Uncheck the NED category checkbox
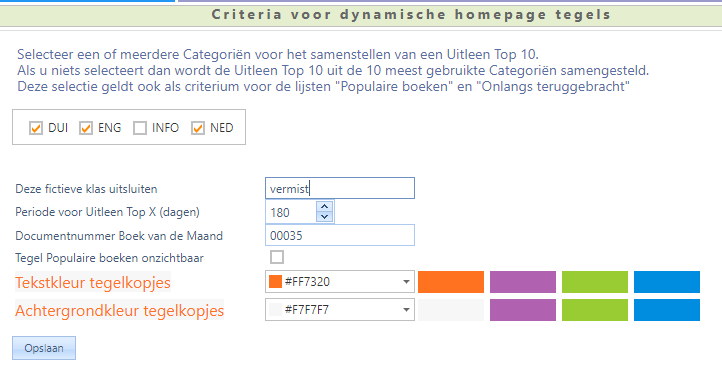 198,128
